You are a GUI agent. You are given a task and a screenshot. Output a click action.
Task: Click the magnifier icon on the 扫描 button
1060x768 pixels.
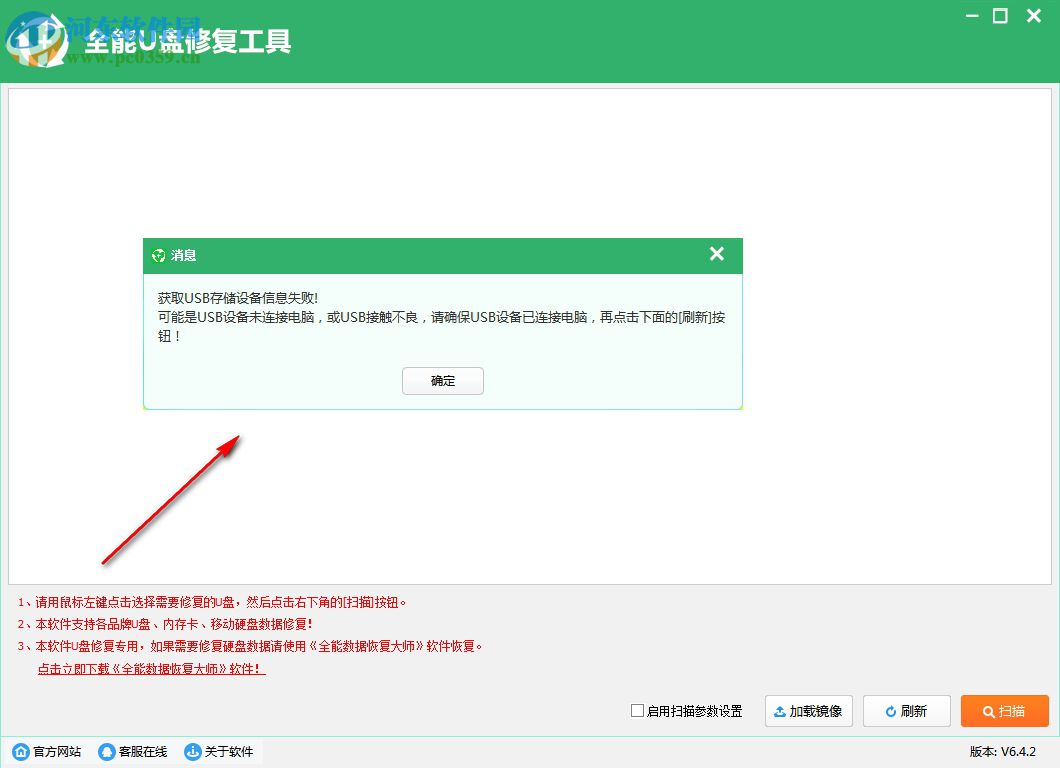pos(989,711)
